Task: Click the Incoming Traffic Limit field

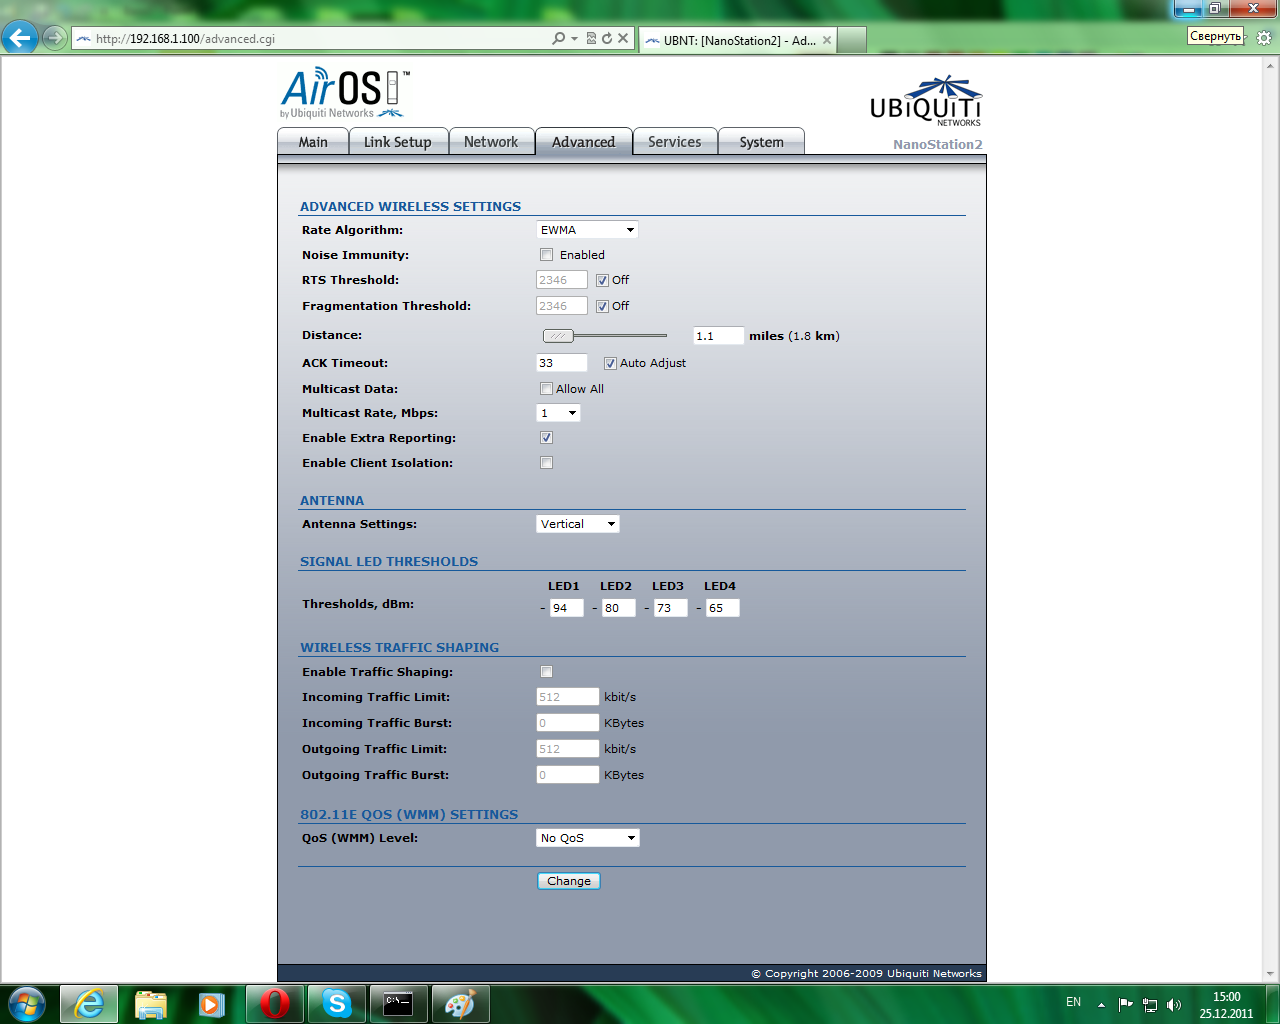Action: pyautogui.click(x=568, y=697)
